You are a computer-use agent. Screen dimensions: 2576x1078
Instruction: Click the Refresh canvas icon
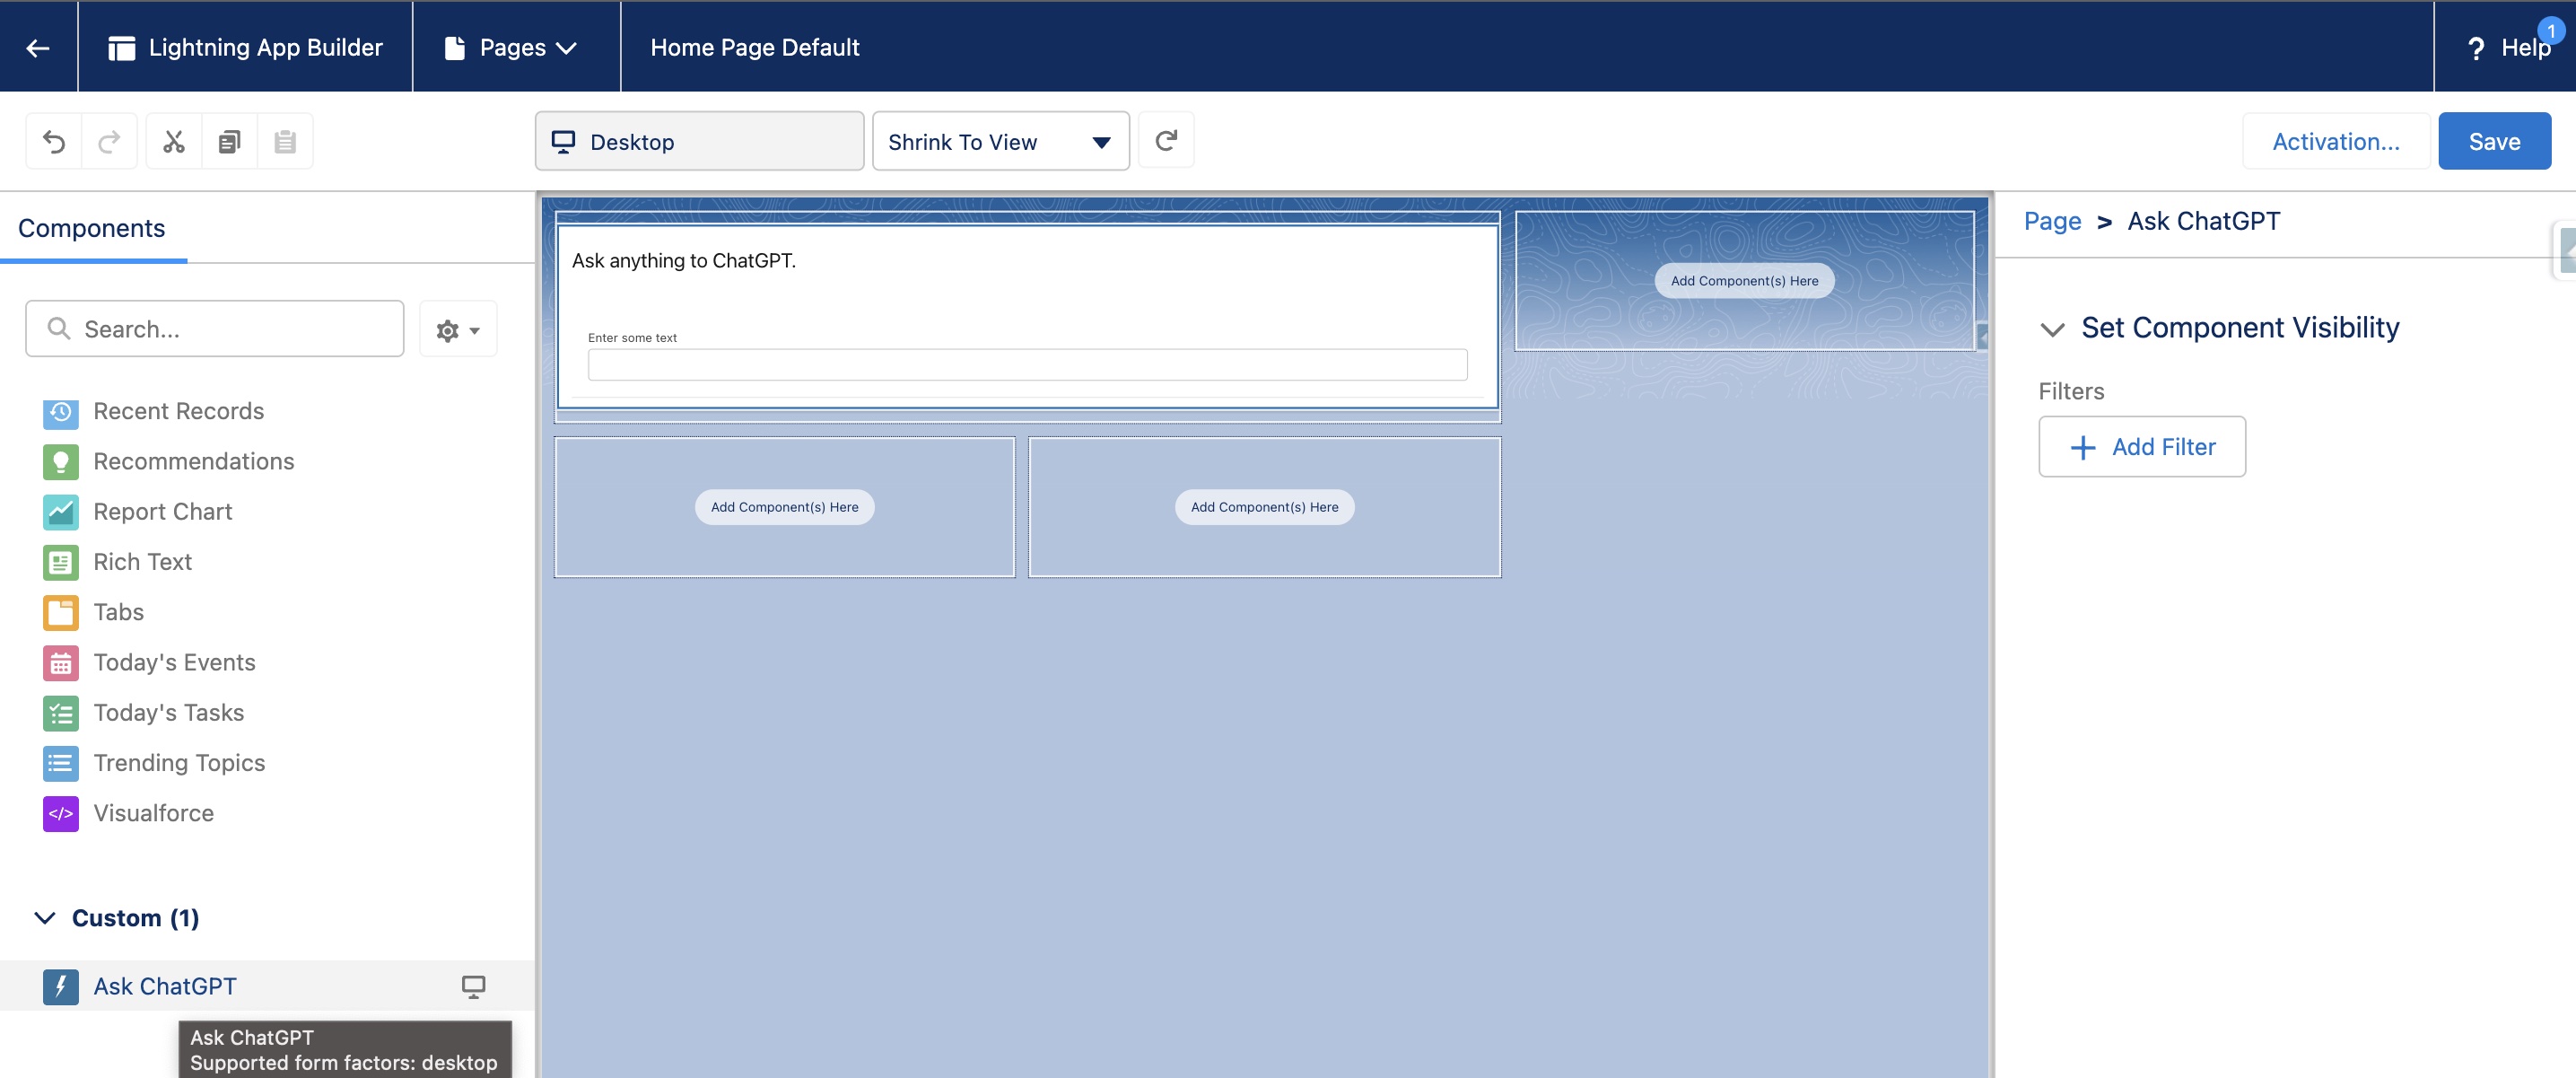pyautogui.click(x=1166, y=140)
